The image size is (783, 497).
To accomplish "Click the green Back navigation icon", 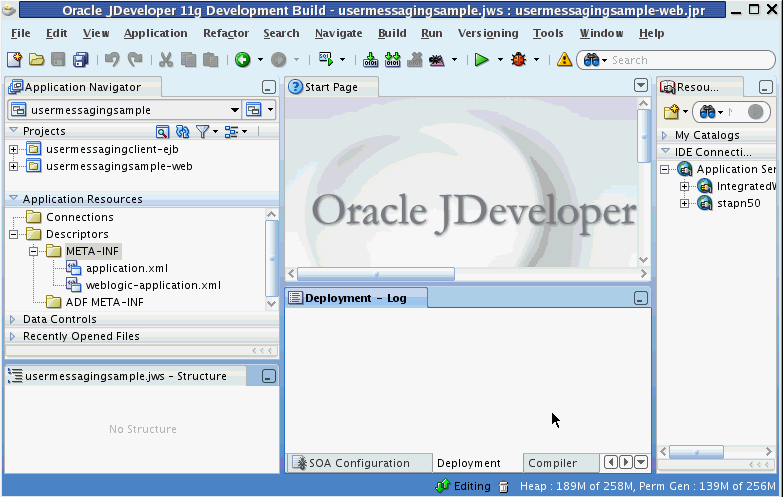I will click(x=243, y=60).
